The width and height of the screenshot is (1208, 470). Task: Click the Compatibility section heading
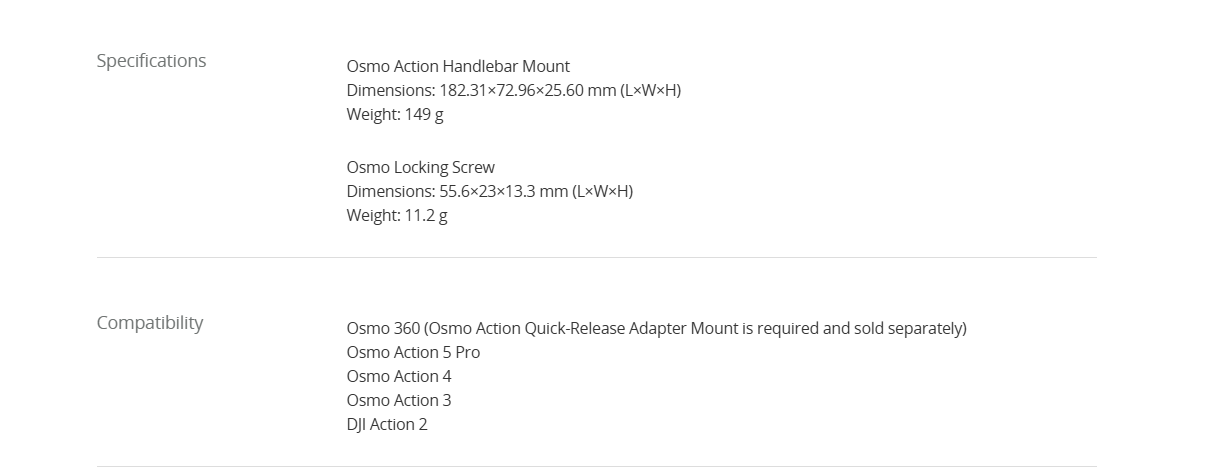[150, 323]
